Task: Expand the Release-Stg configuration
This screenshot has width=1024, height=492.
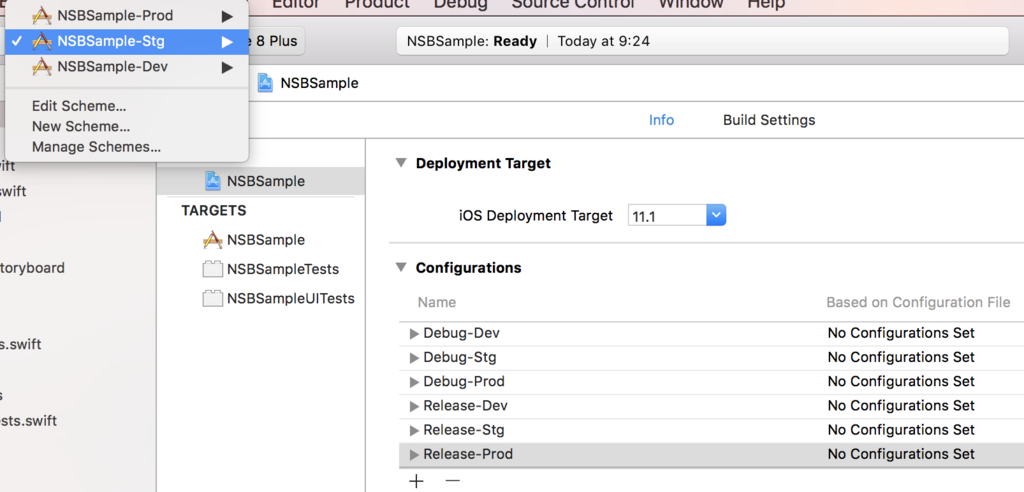Action: [x=413, y=431]
